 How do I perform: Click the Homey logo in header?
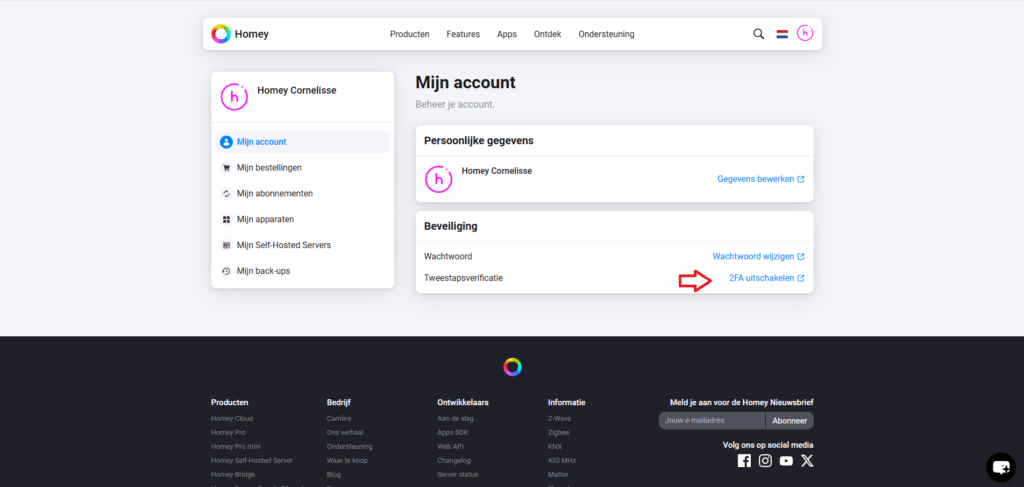(x=240, y=34)
